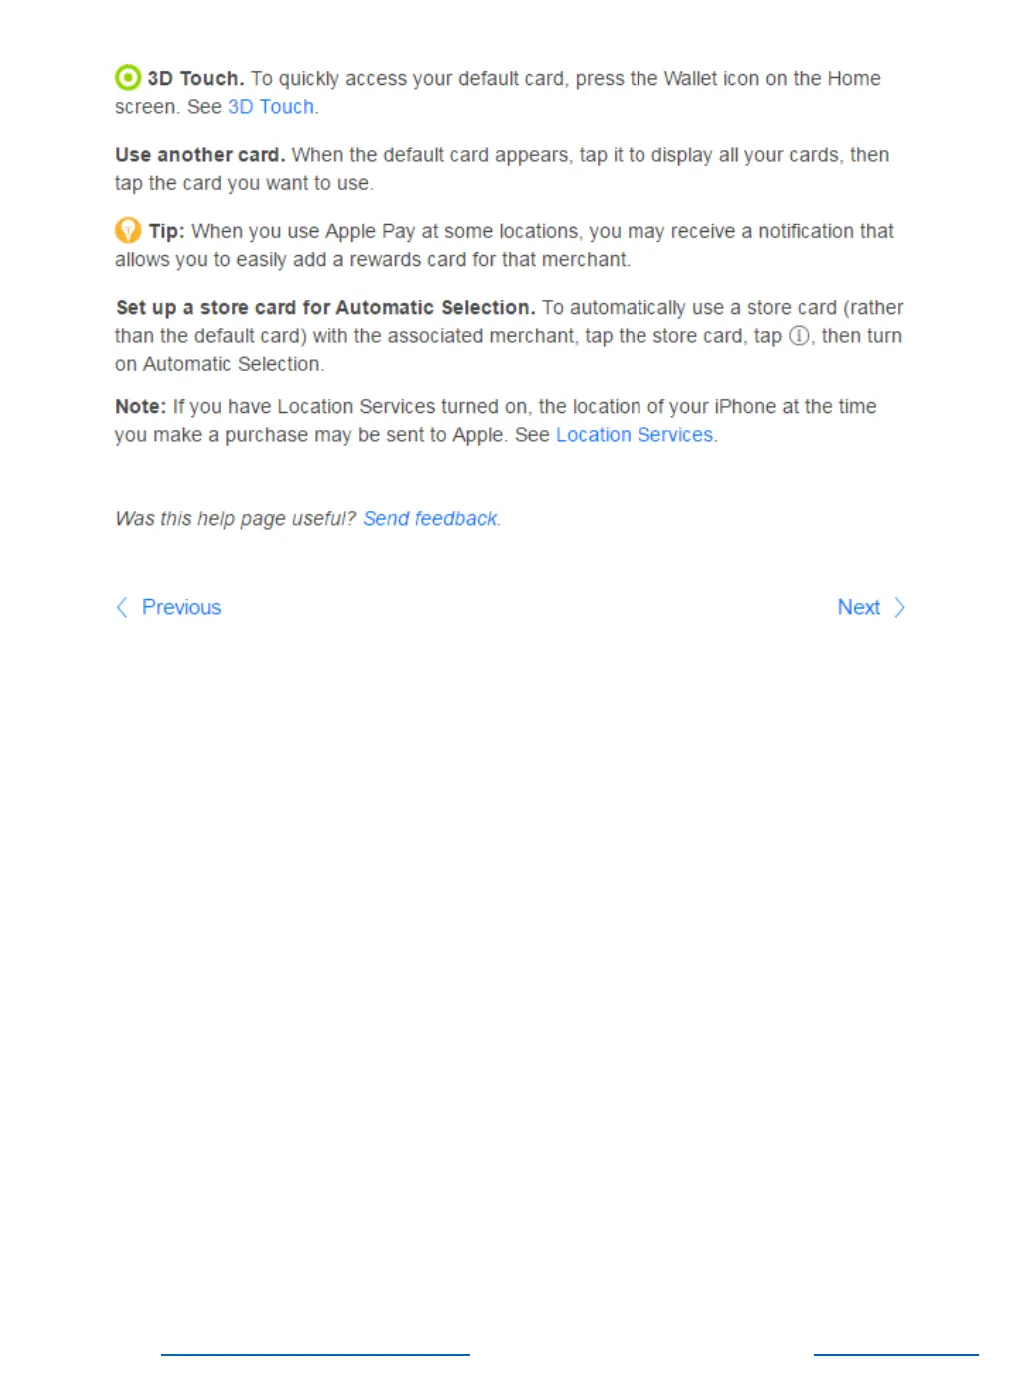Open the Location Services link
This screenshot has height=1382, width=1022.
pyautogui.click(x=634, y=435)
